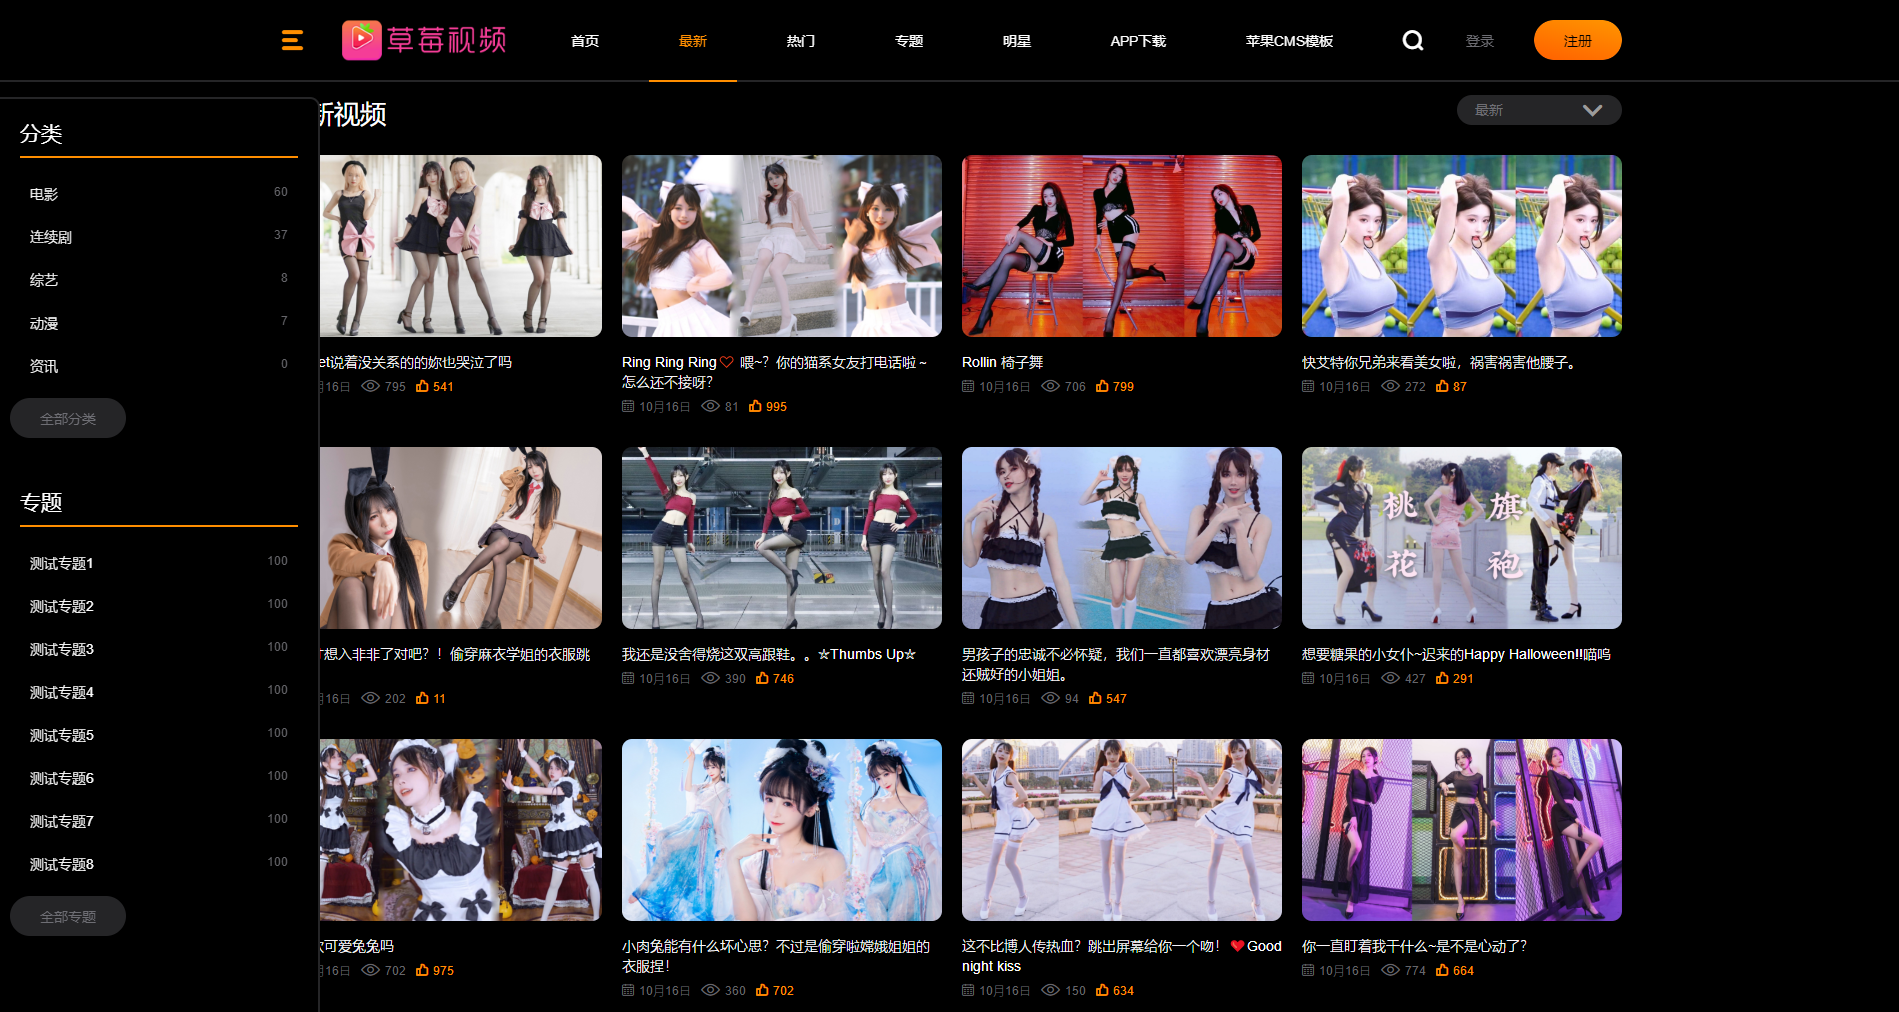The image size is (1899, 1012).
Task: Click the 全部分类 button
Action: pyautogui.click(x=68, y=418)
